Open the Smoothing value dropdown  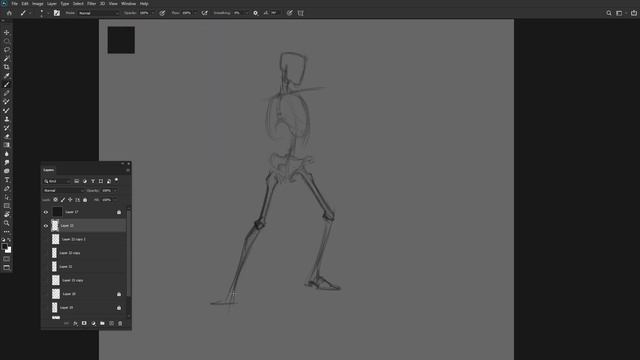[x=246, y=13]
